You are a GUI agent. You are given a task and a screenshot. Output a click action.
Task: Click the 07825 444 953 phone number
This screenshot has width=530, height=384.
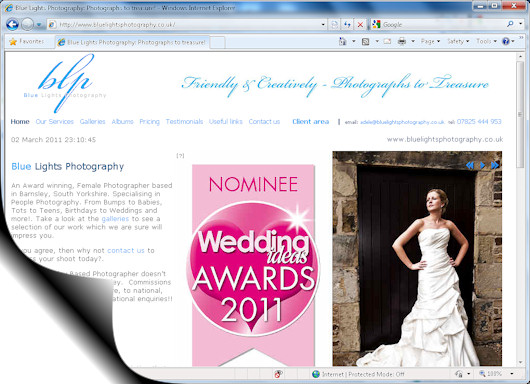(479, 122)
